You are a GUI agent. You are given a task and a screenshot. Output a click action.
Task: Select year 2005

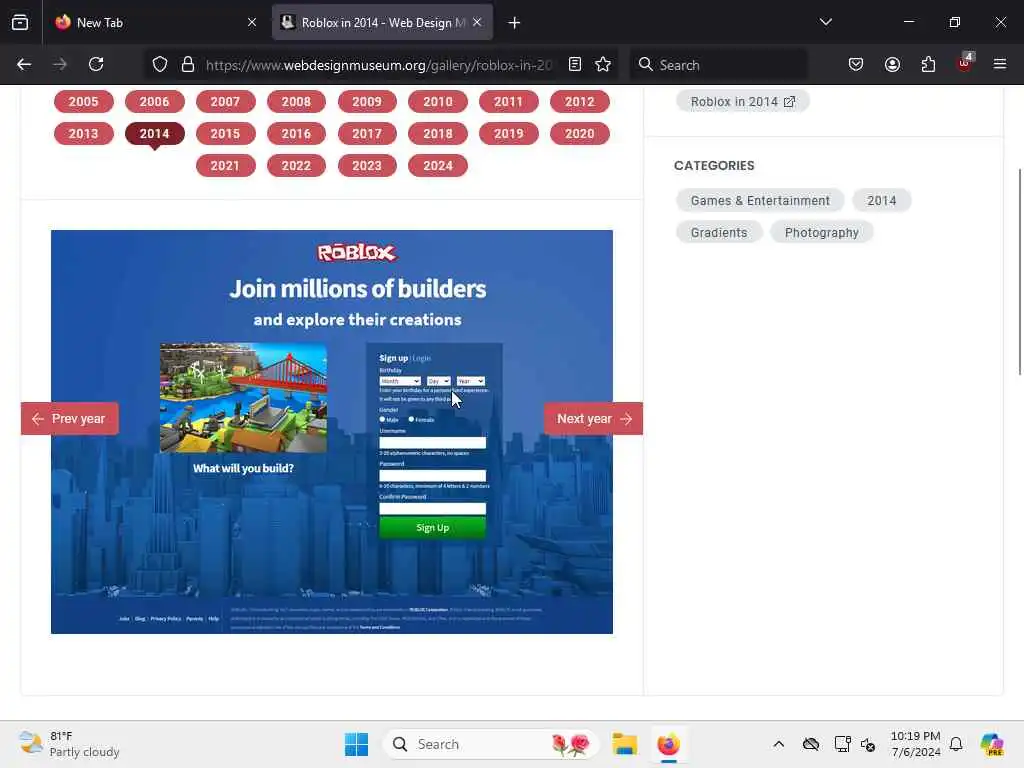84,101
